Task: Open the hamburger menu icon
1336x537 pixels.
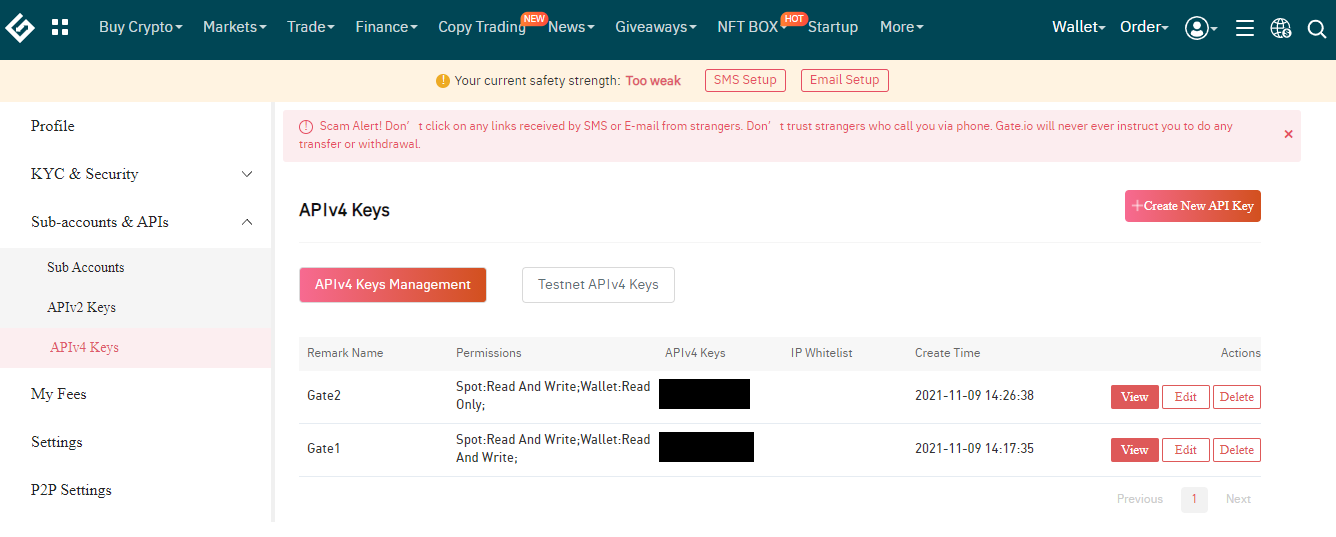Action: point(1245,28)
